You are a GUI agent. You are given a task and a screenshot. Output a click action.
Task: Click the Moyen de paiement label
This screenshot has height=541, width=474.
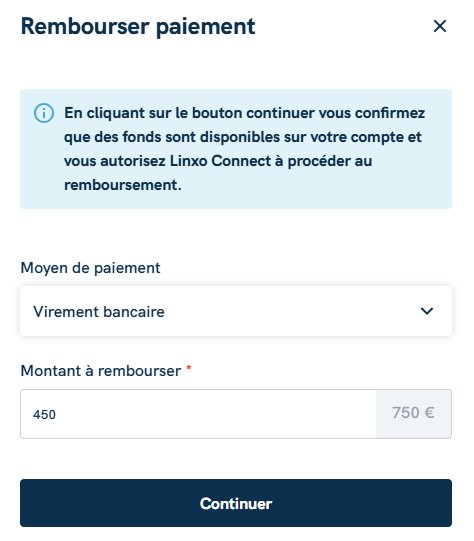[90, 268]
